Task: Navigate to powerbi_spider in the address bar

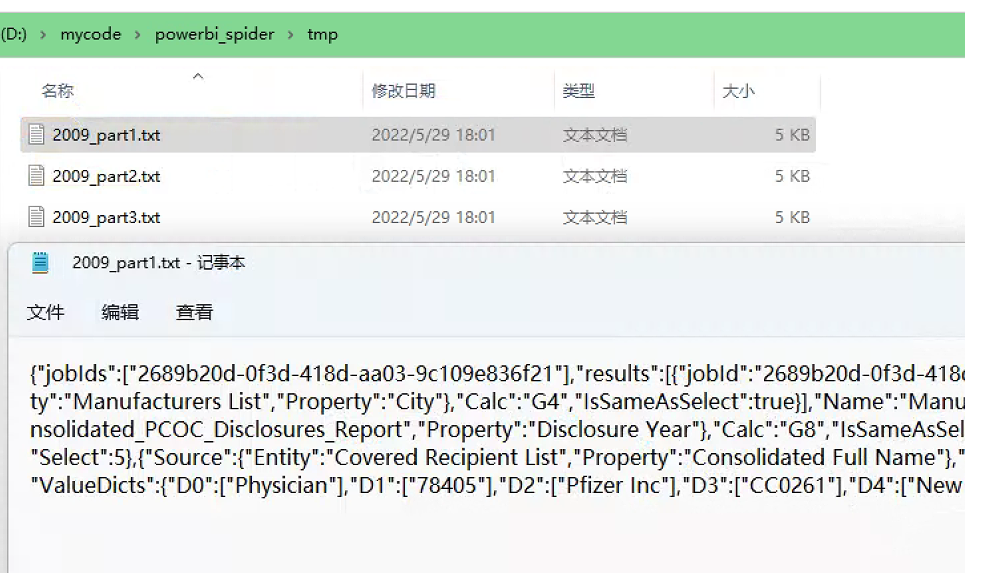Action: (x=215, y=34)
